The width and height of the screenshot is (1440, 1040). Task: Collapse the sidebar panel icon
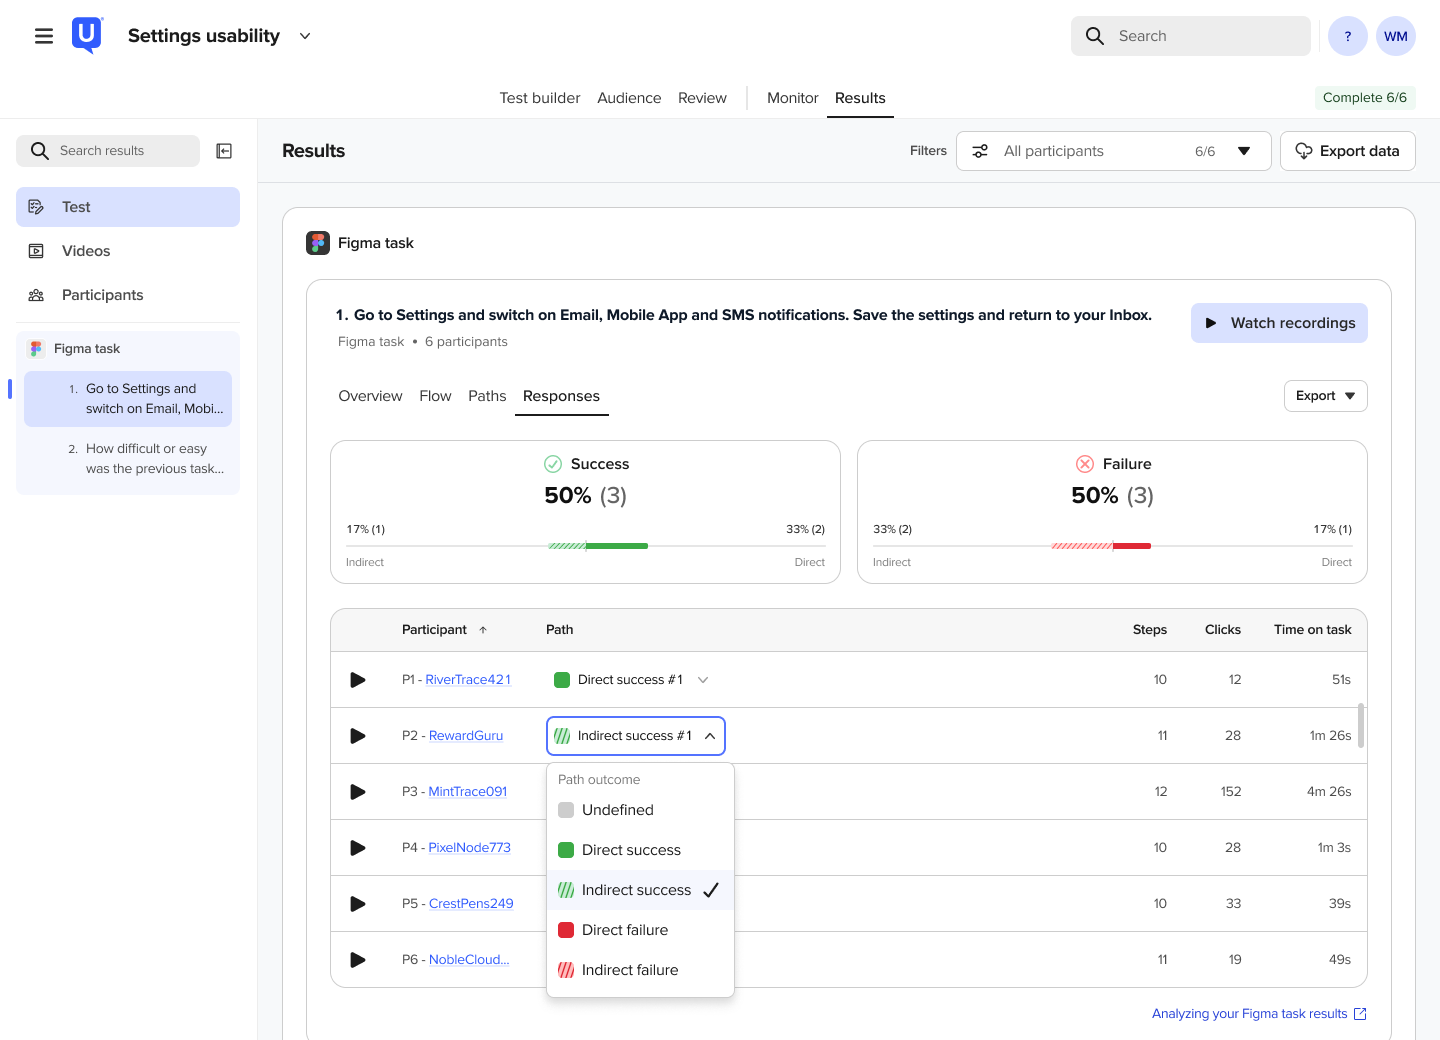point(225,151)
